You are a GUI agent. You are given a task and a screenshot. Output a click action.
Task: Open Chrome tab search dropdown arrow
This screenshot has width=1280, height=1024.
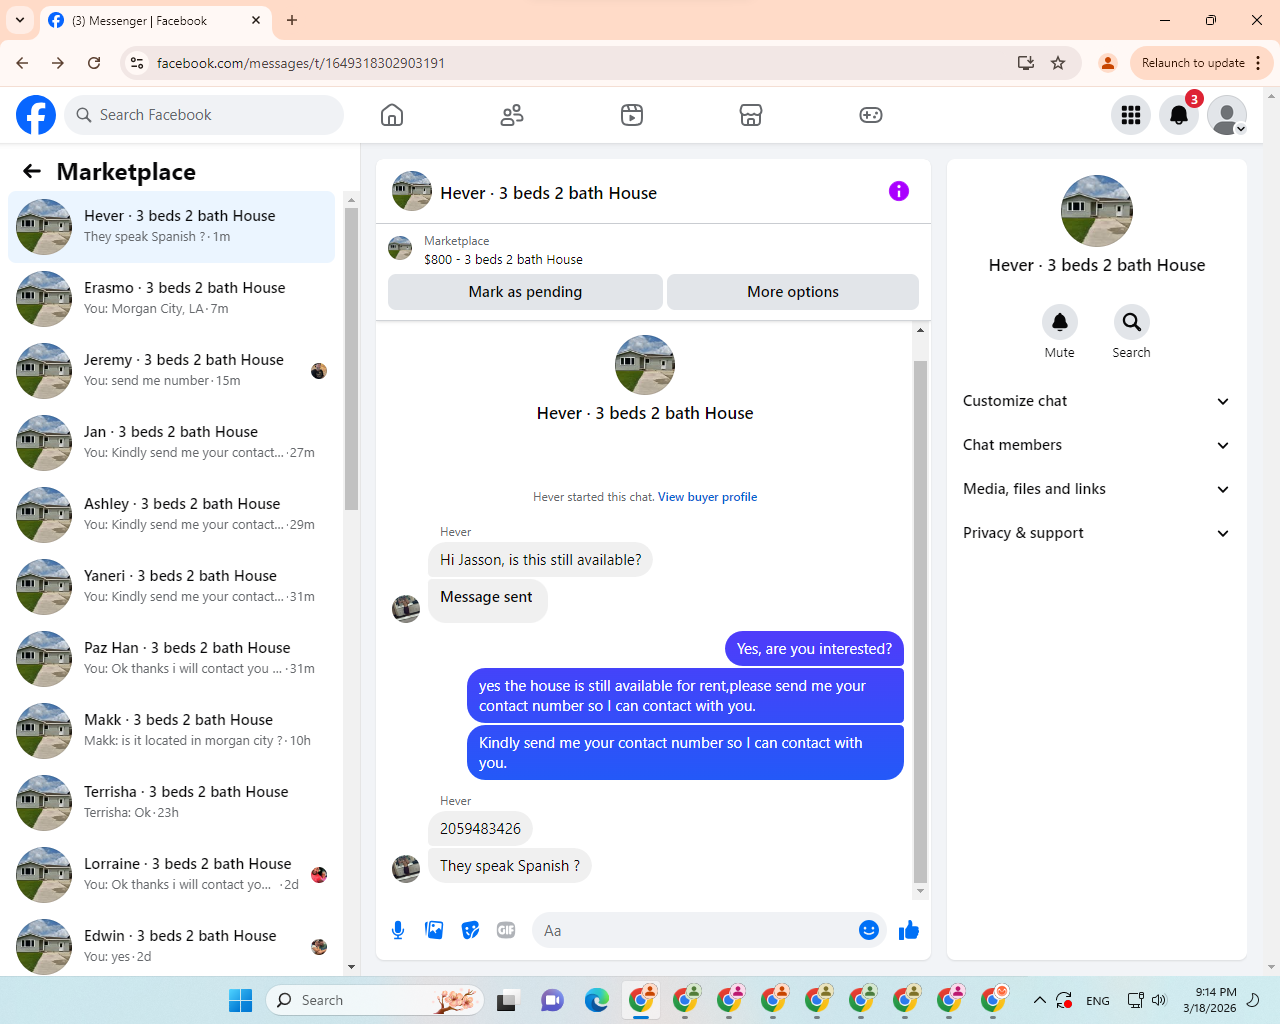pyautogui.click(x=20, y=20)
